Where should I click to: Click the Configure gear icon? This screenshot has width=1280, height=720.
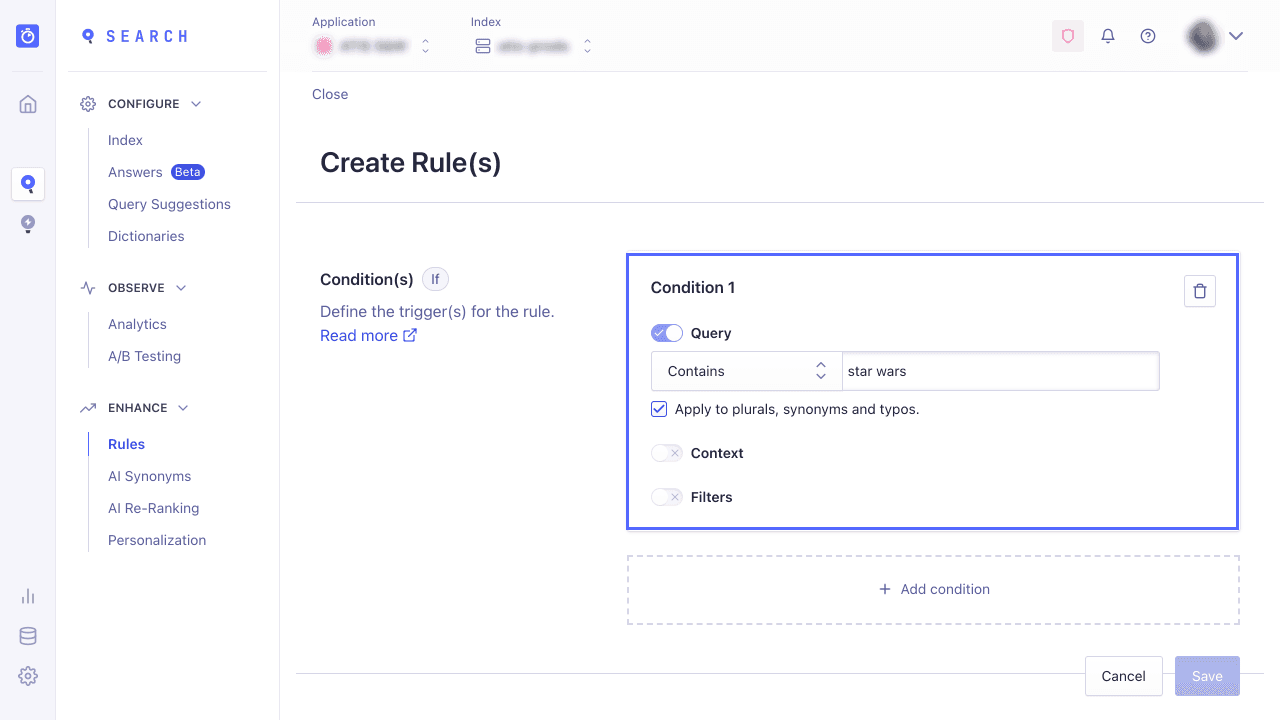pos(88,104)
